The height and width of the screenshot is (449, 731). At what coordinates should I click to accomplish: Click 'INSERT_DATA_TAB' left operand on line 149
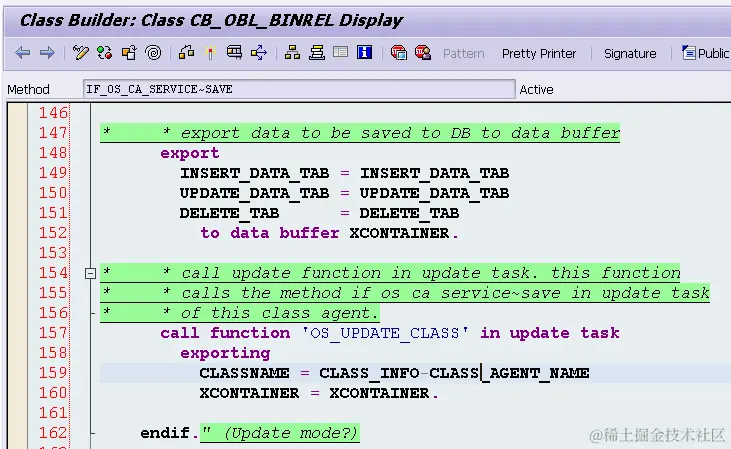(255, 173)
